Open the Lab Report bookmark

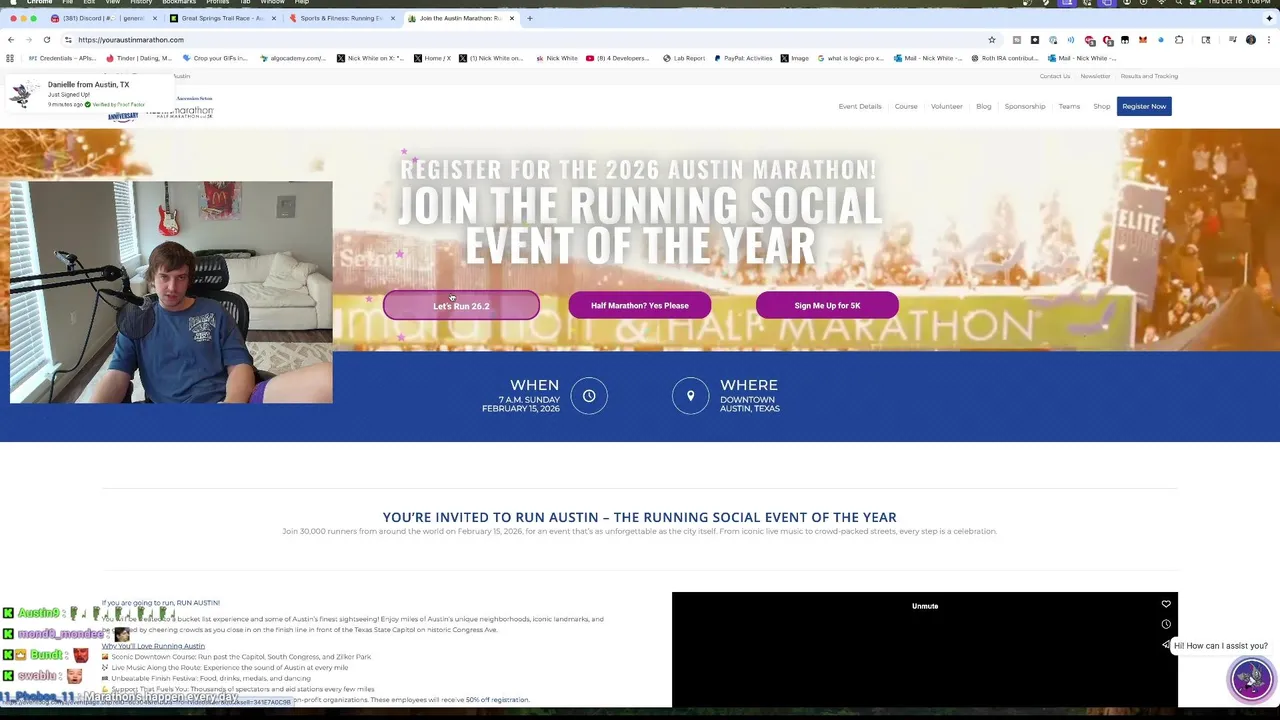(684, 58)
